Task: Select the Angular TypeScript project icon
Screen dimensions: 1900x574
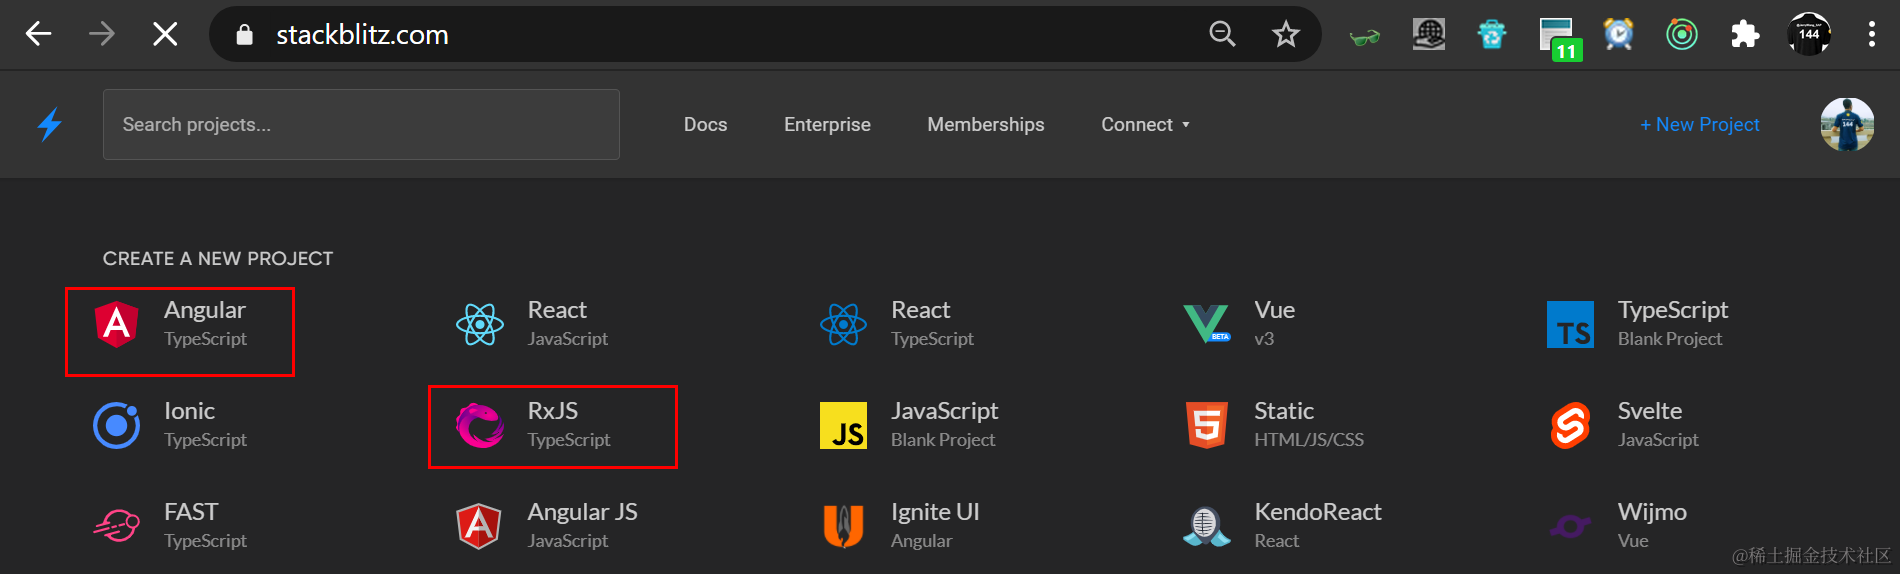Action: [x=117, y=324]
